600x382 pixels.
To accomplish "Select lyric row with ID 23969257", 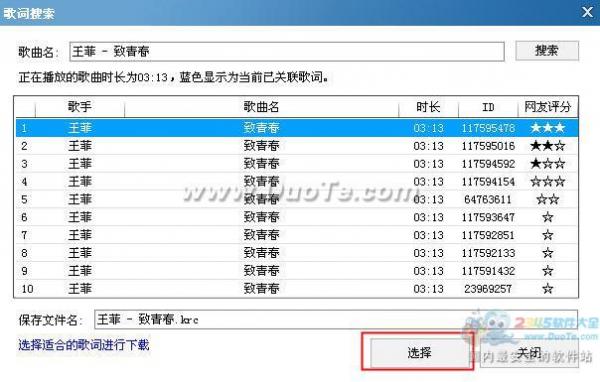I will pyautogui.click(x=297, y=289).
